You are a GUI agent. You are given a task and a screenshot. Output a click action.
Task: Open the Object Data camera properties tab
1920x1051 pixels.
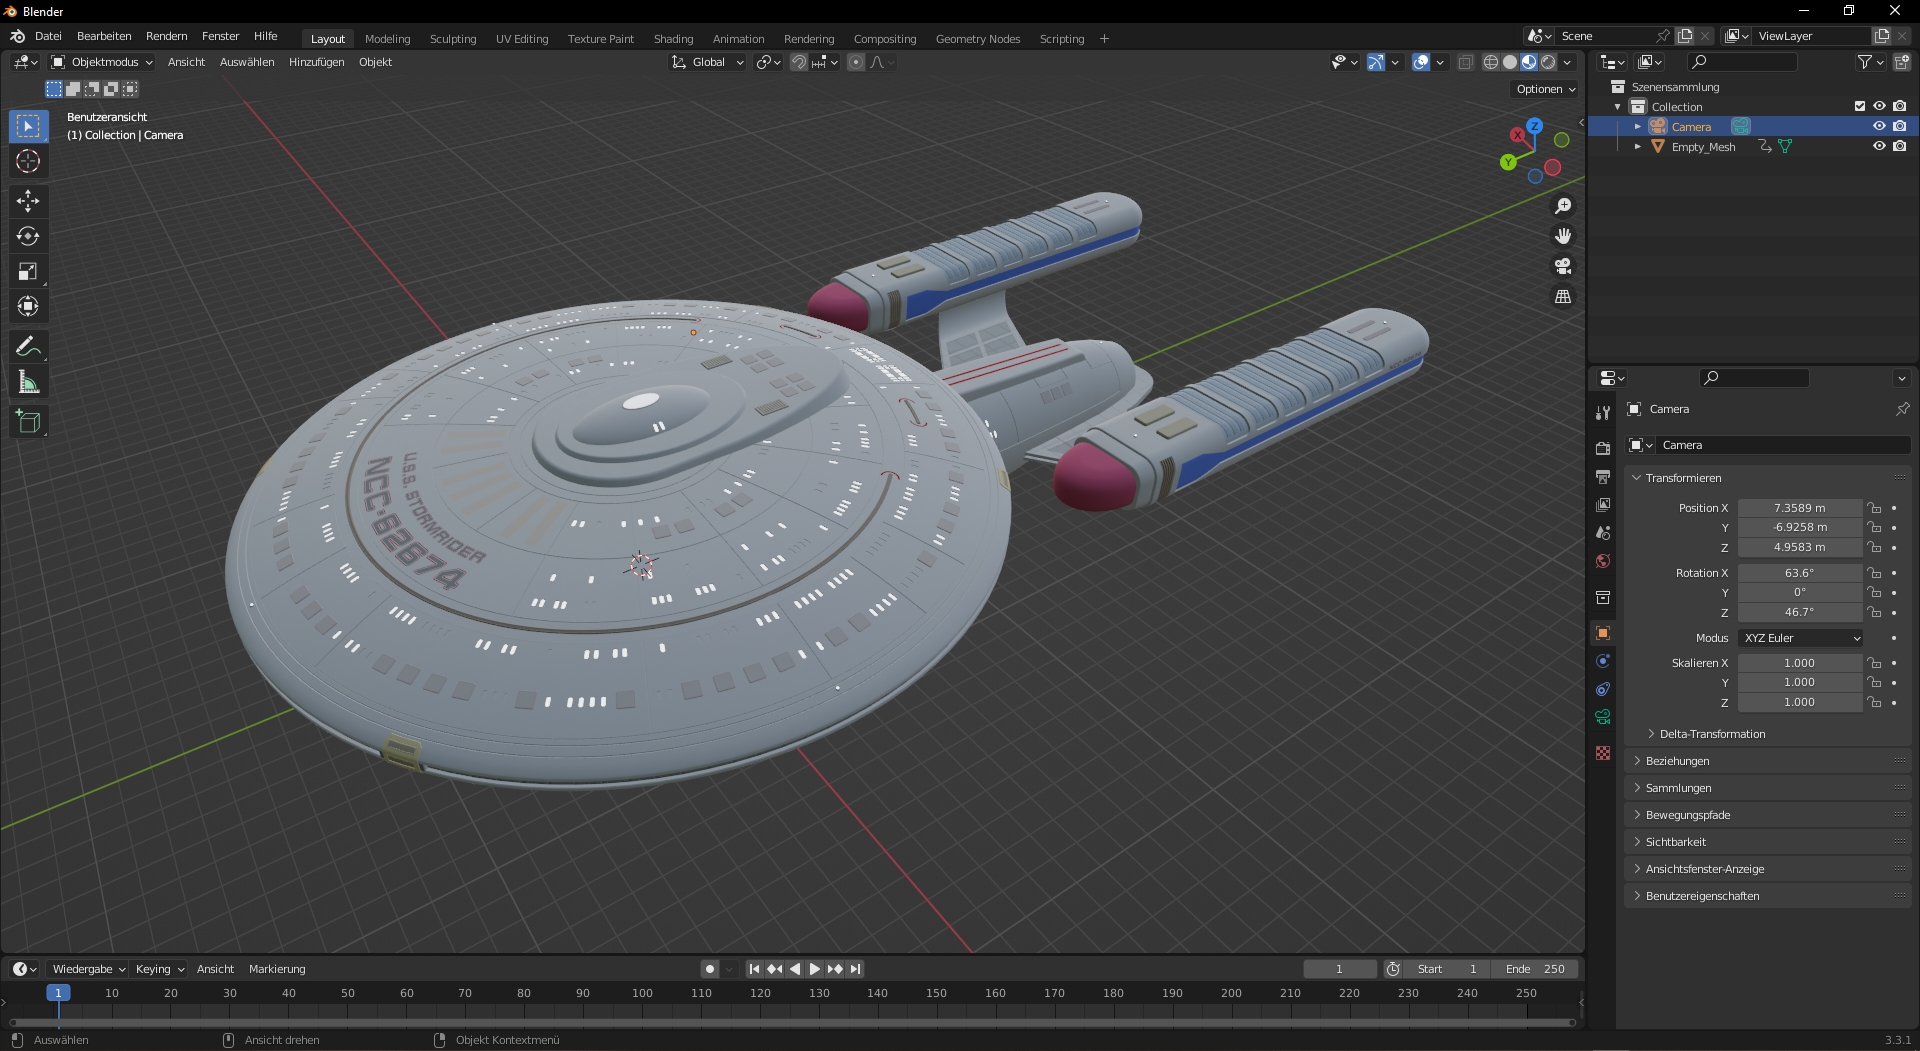click(x=1603, y=717)
